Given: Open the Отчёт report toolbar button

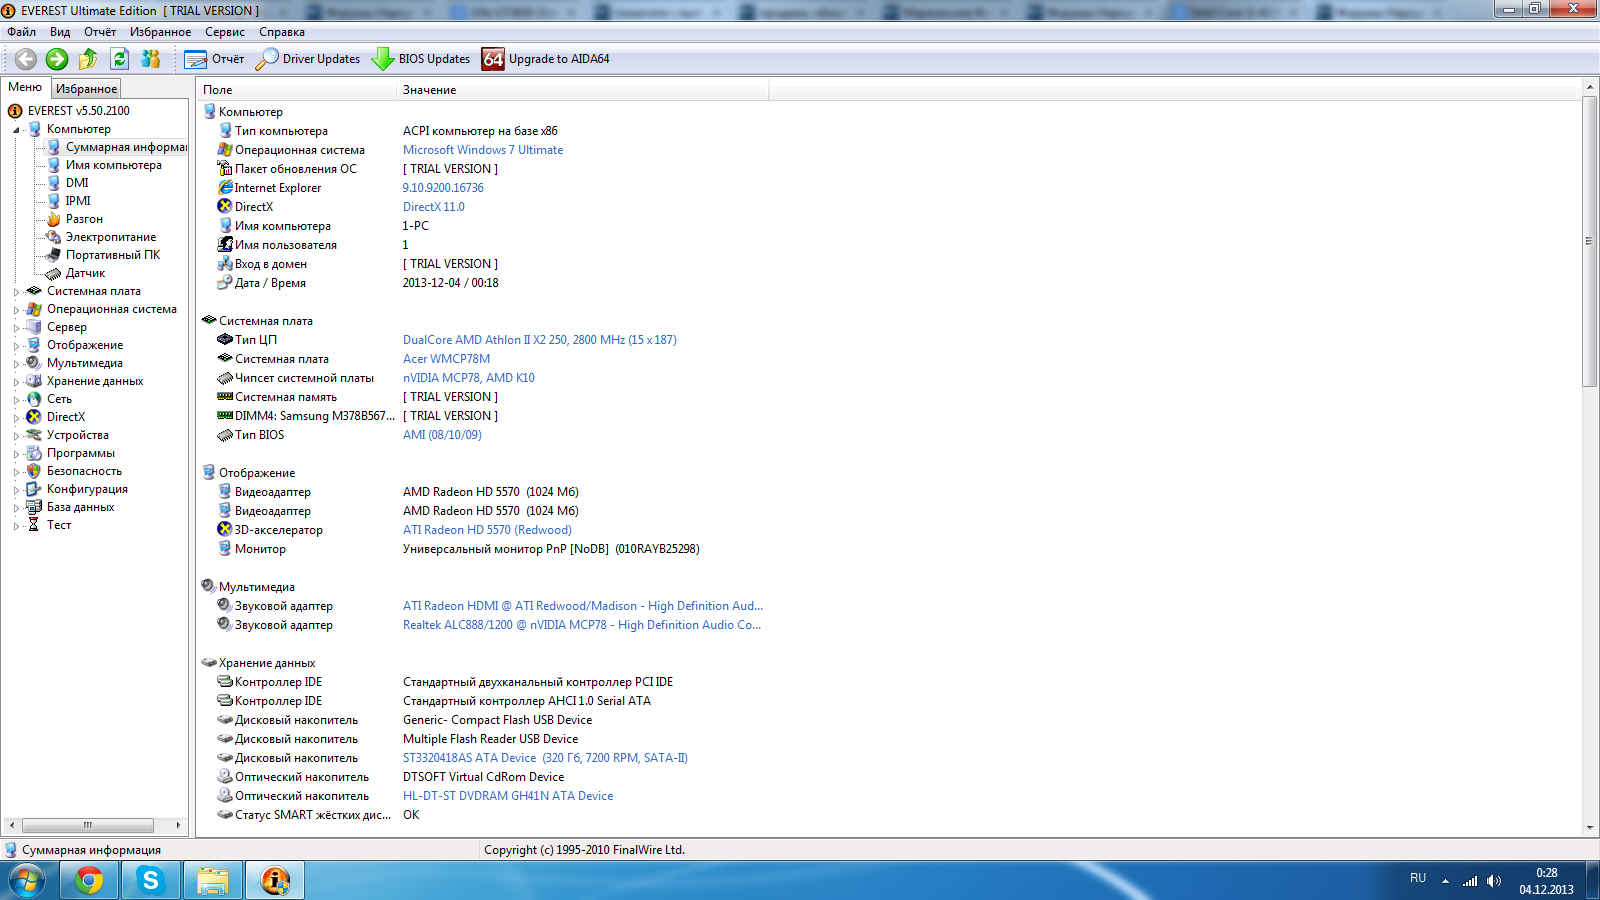Looking at the screenshot, I should [x=214, y=59].
